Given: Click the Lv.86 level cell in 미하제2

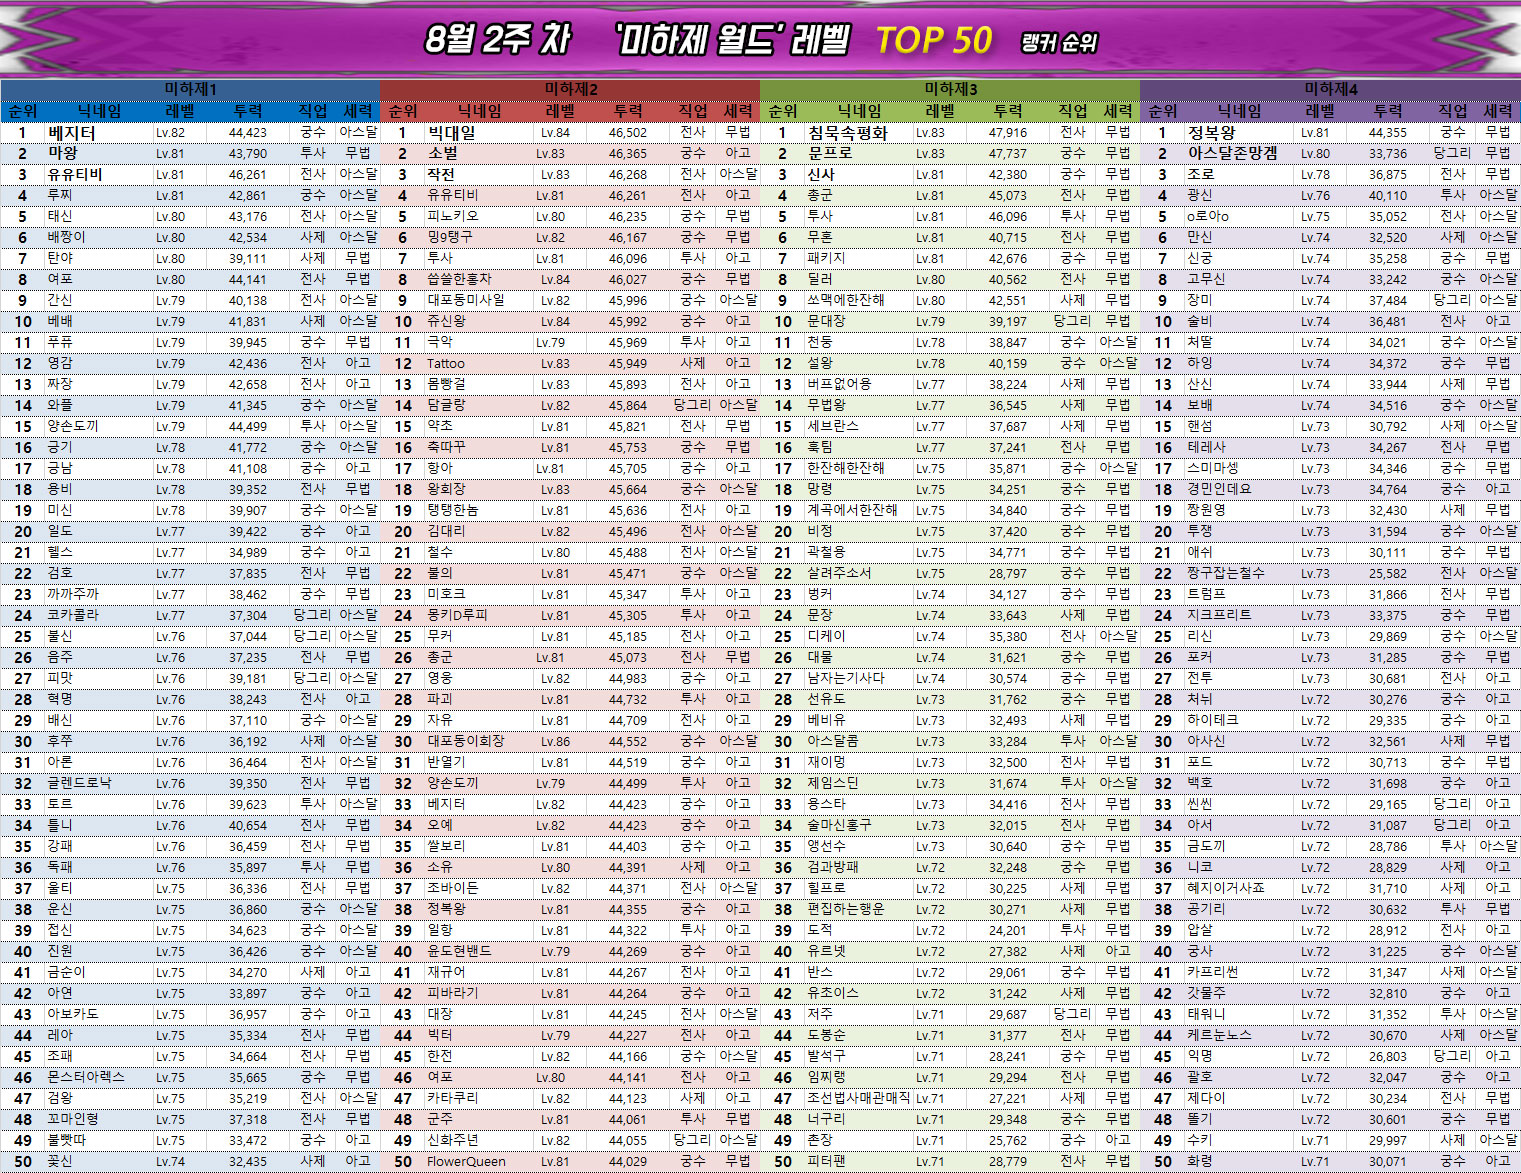Looking at the screenshot, I should point(555,741).
